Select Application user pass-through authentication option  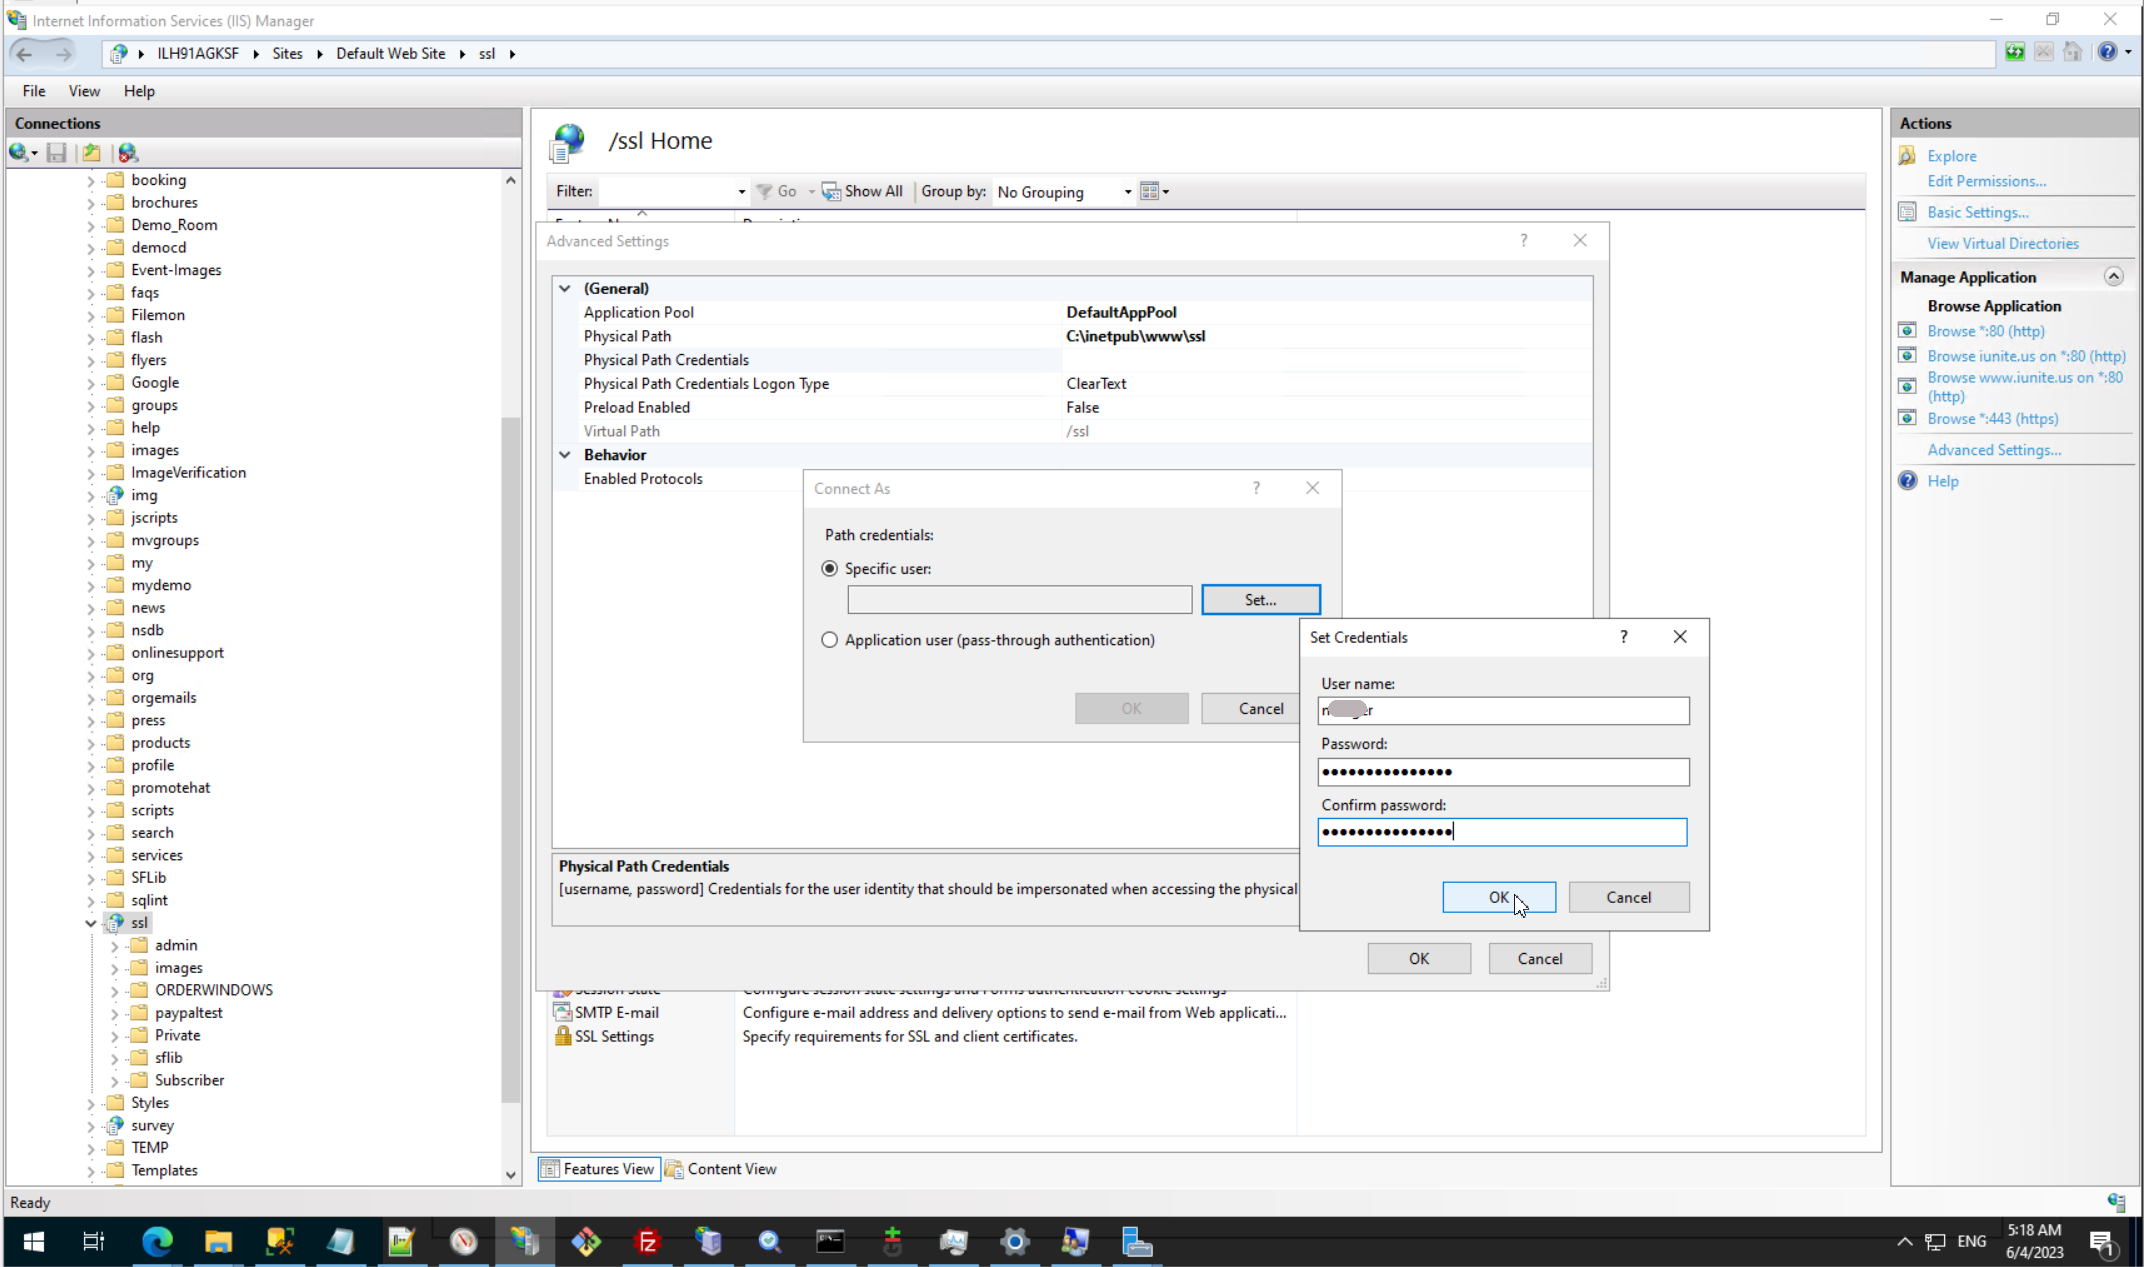point(829,640)
